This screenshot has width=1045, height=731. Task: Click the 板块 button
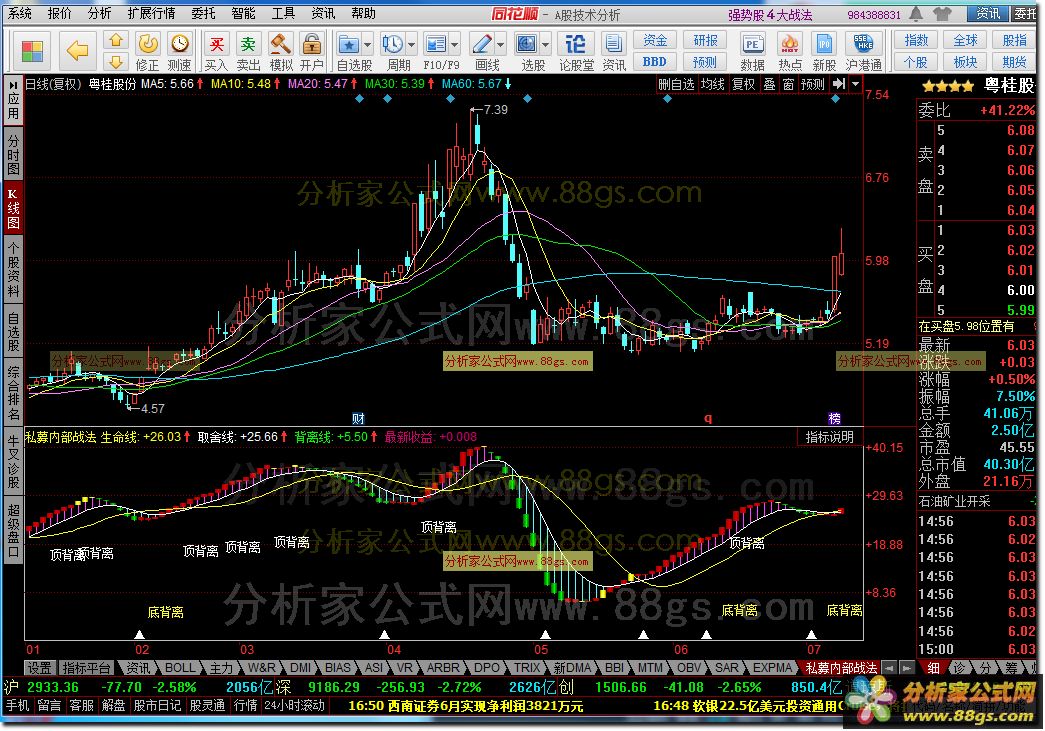coord(965,62)
